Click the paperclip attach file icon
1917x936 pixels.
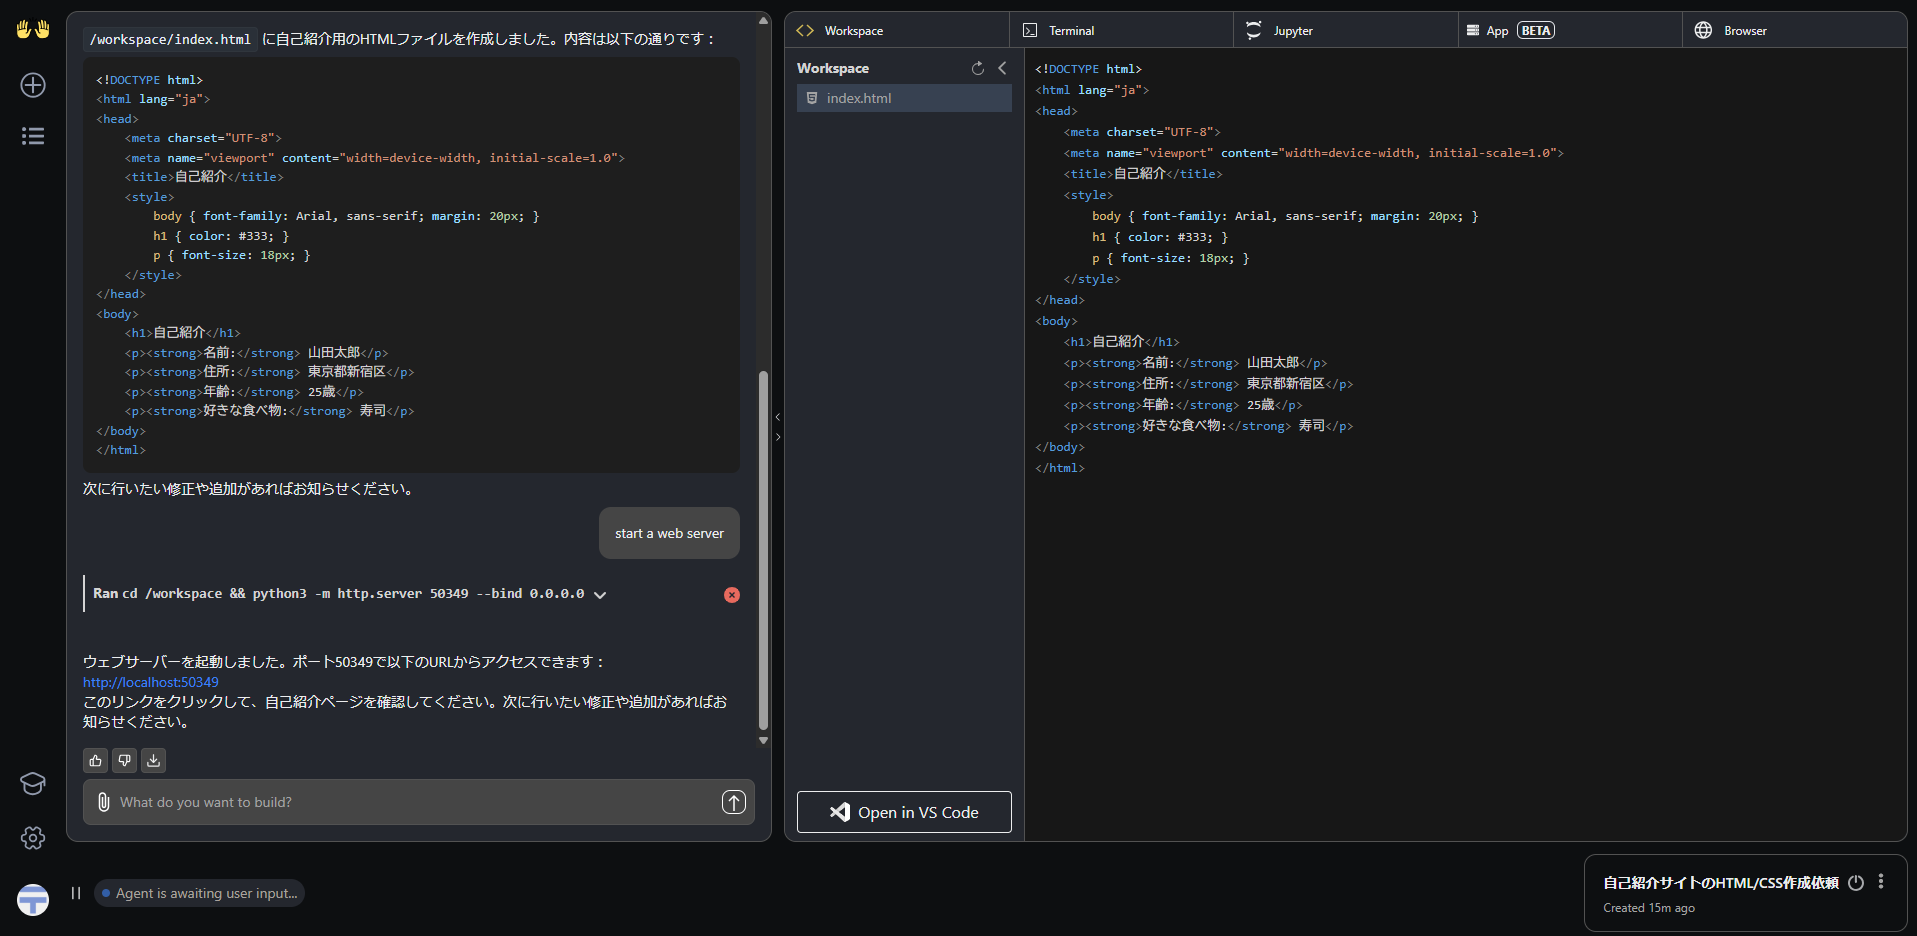click(103, 802)
